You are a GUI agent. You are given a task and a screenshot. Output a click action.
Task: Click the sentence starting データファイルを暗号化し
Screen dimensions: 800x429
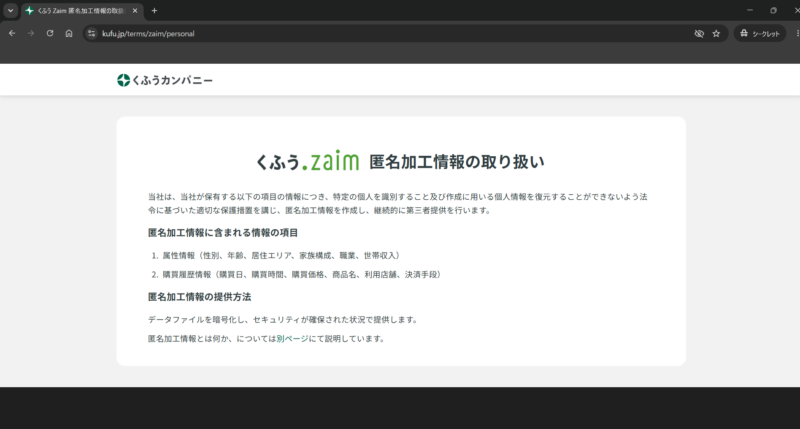(x=284, y=320)
